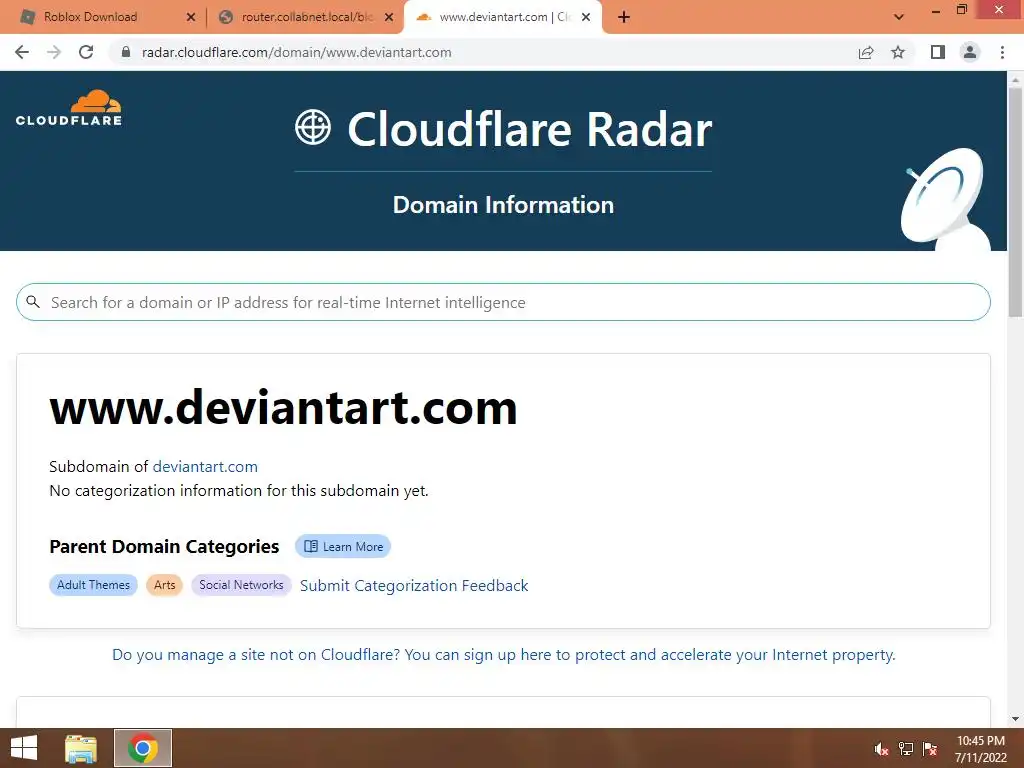Click the www.deviantart.com heading

click(283, 407)
